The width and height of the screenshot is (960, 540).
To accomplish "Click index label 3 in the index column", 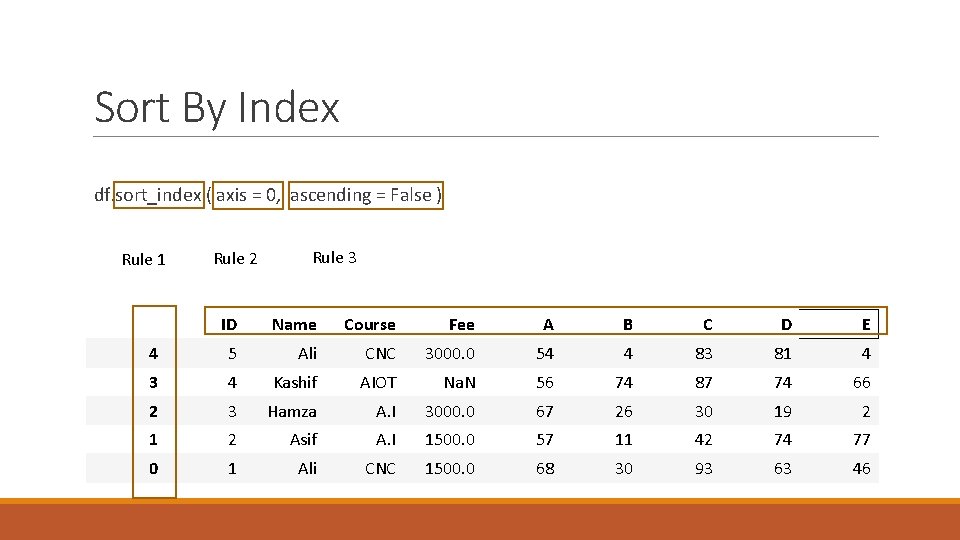I will pyautogui.click(x=153, y=383).
